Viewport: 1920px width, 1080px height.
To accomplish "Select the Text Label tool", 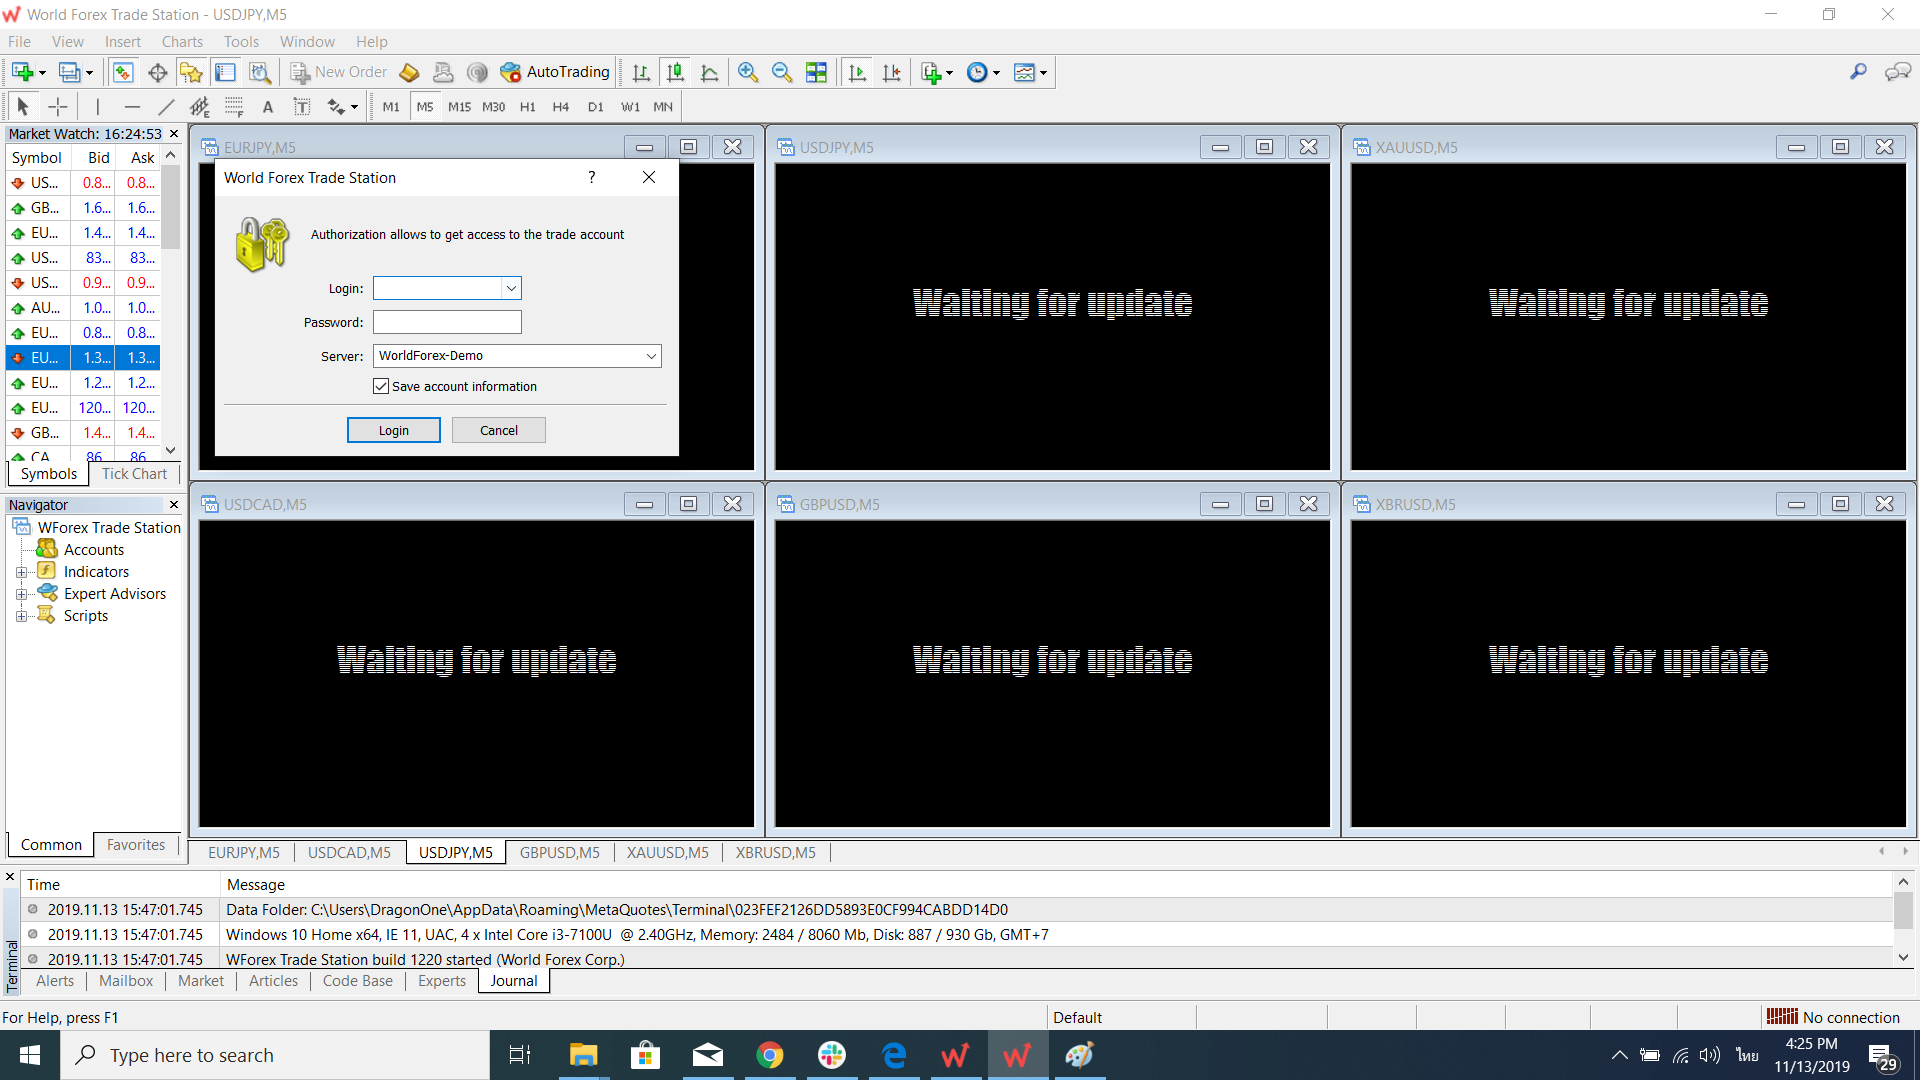I will pos(302,106).
